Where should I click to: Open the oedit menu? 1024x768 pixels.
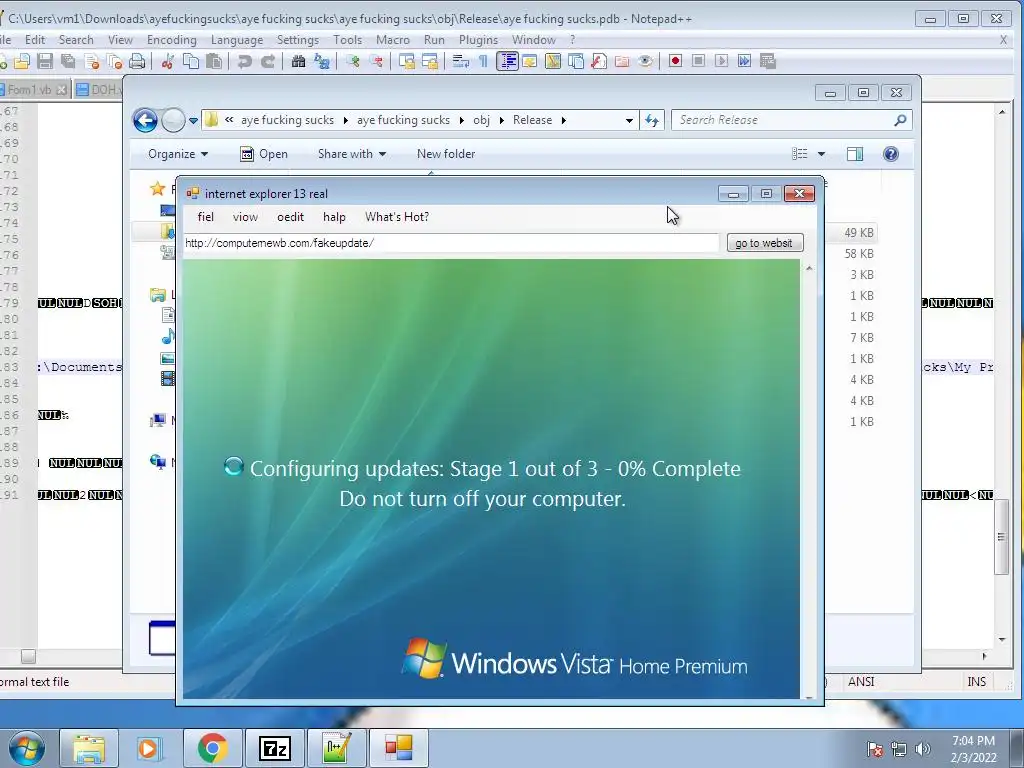pos(291,217)
